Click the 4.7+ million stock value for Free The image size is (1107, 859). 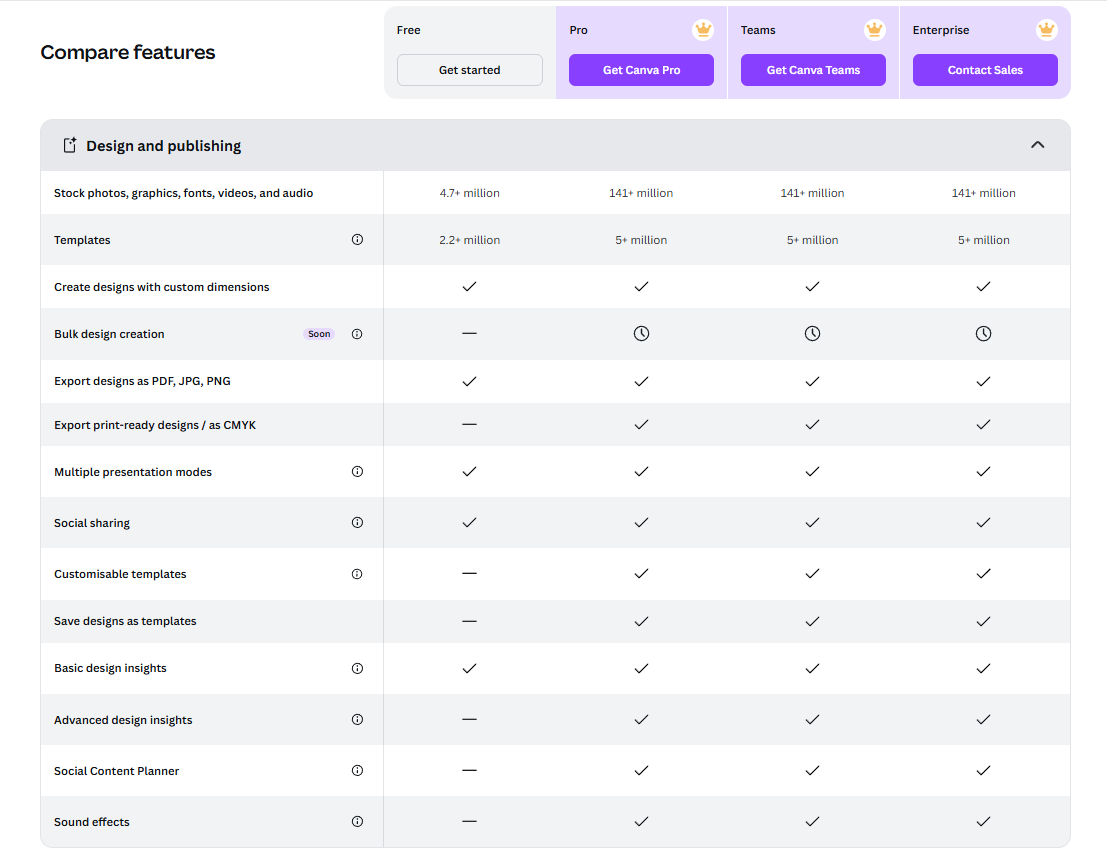469,193
